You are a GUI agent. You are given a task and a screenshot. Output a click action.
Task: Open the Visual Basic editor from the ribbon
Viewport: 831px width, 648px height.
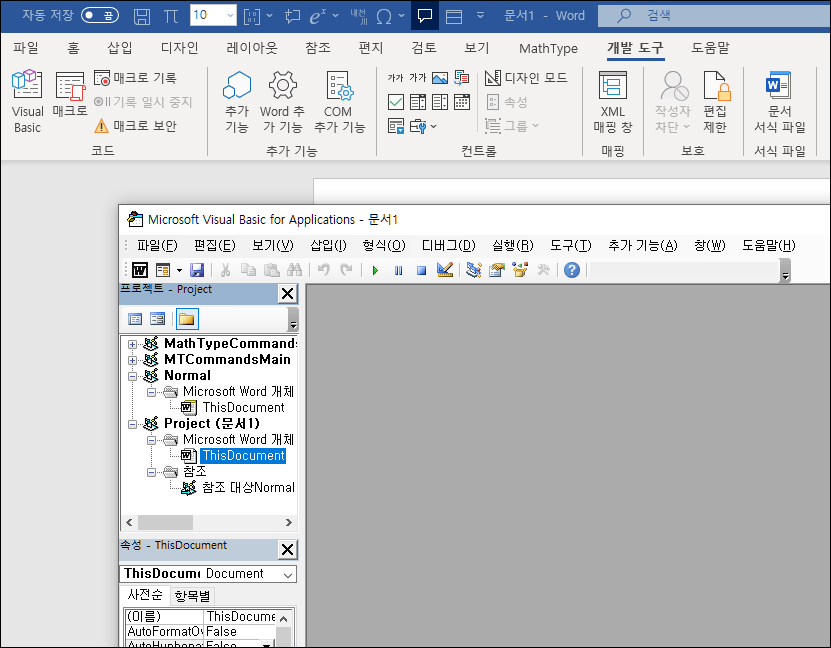point(27,100)
